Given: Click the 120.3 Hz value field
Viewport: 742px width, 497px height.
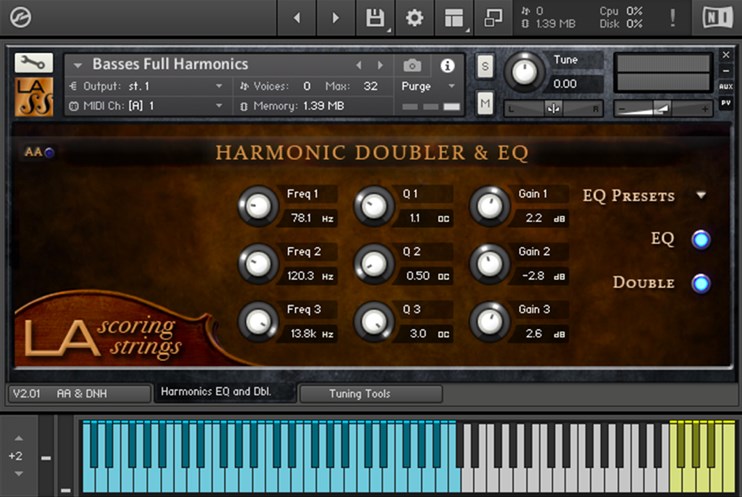Looking at the screenshot, I should [x=310, y=276].
